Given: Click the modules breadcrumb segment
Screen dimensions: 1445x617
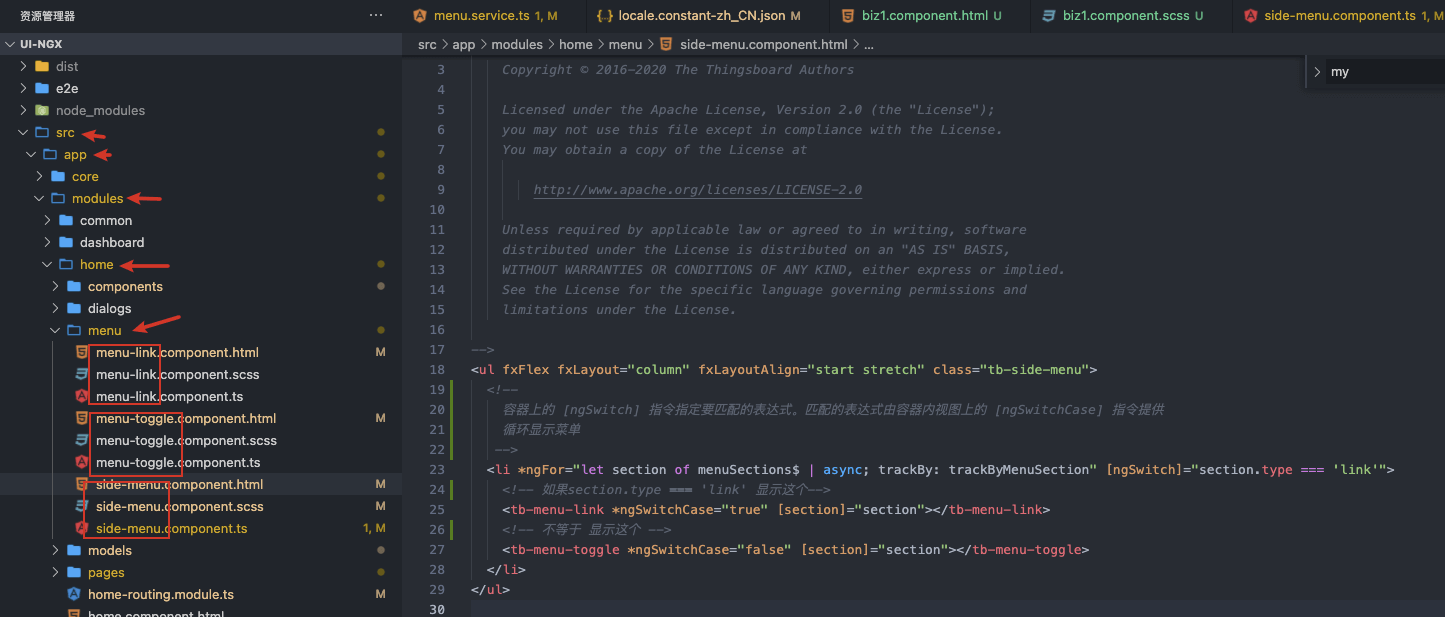Looking at the screenshot, I should [x=516, y=44].
